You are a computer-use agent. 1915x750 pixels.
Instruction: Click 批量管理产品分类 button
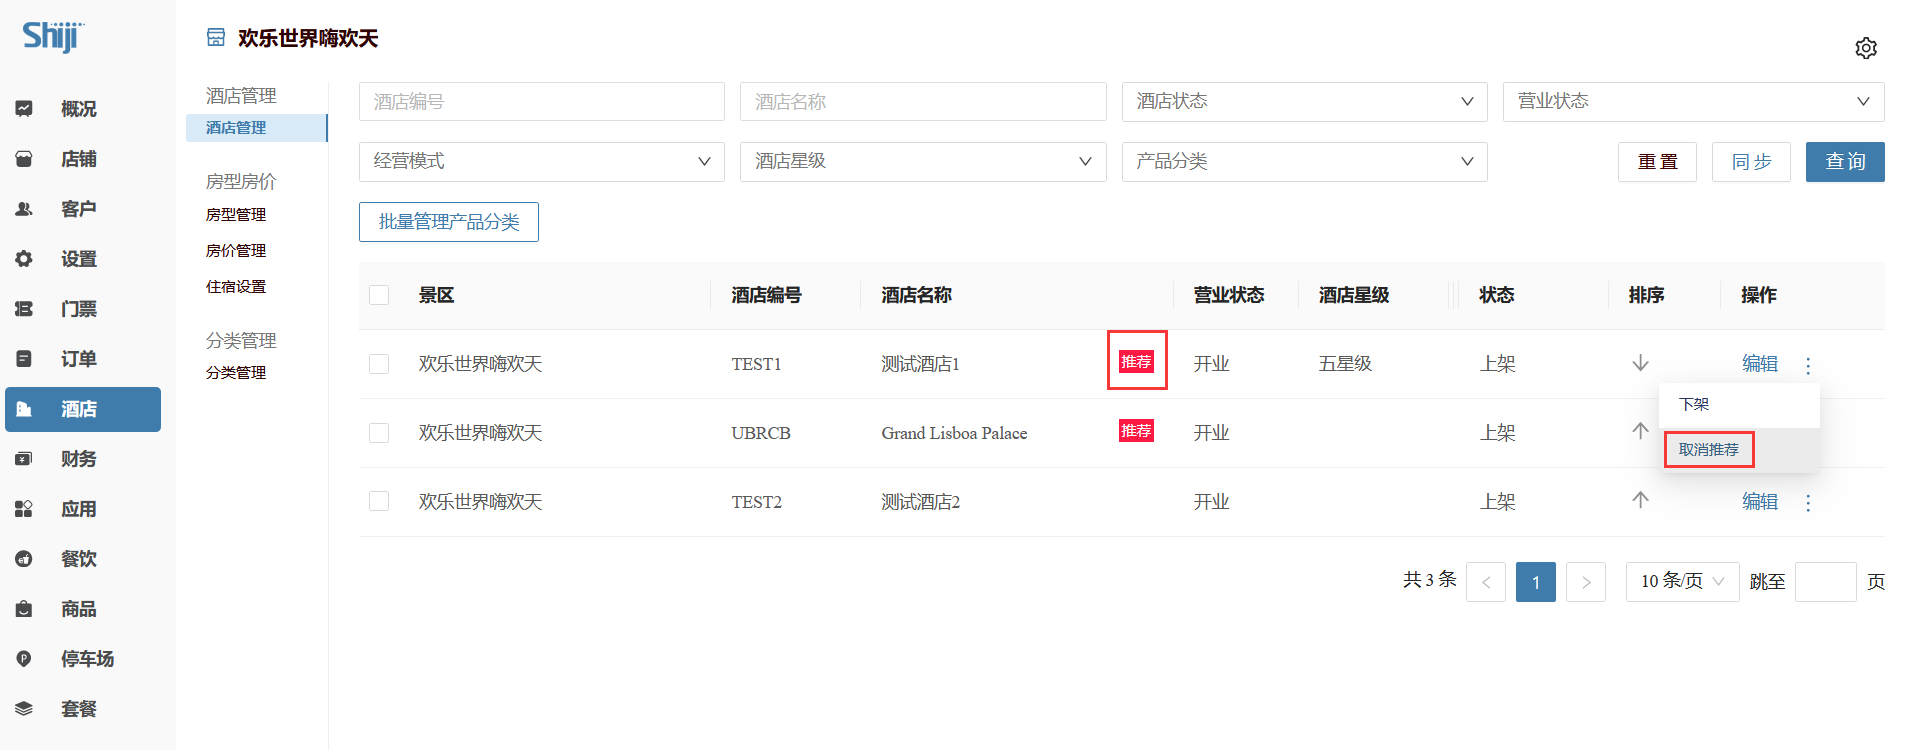pos(448,222)
